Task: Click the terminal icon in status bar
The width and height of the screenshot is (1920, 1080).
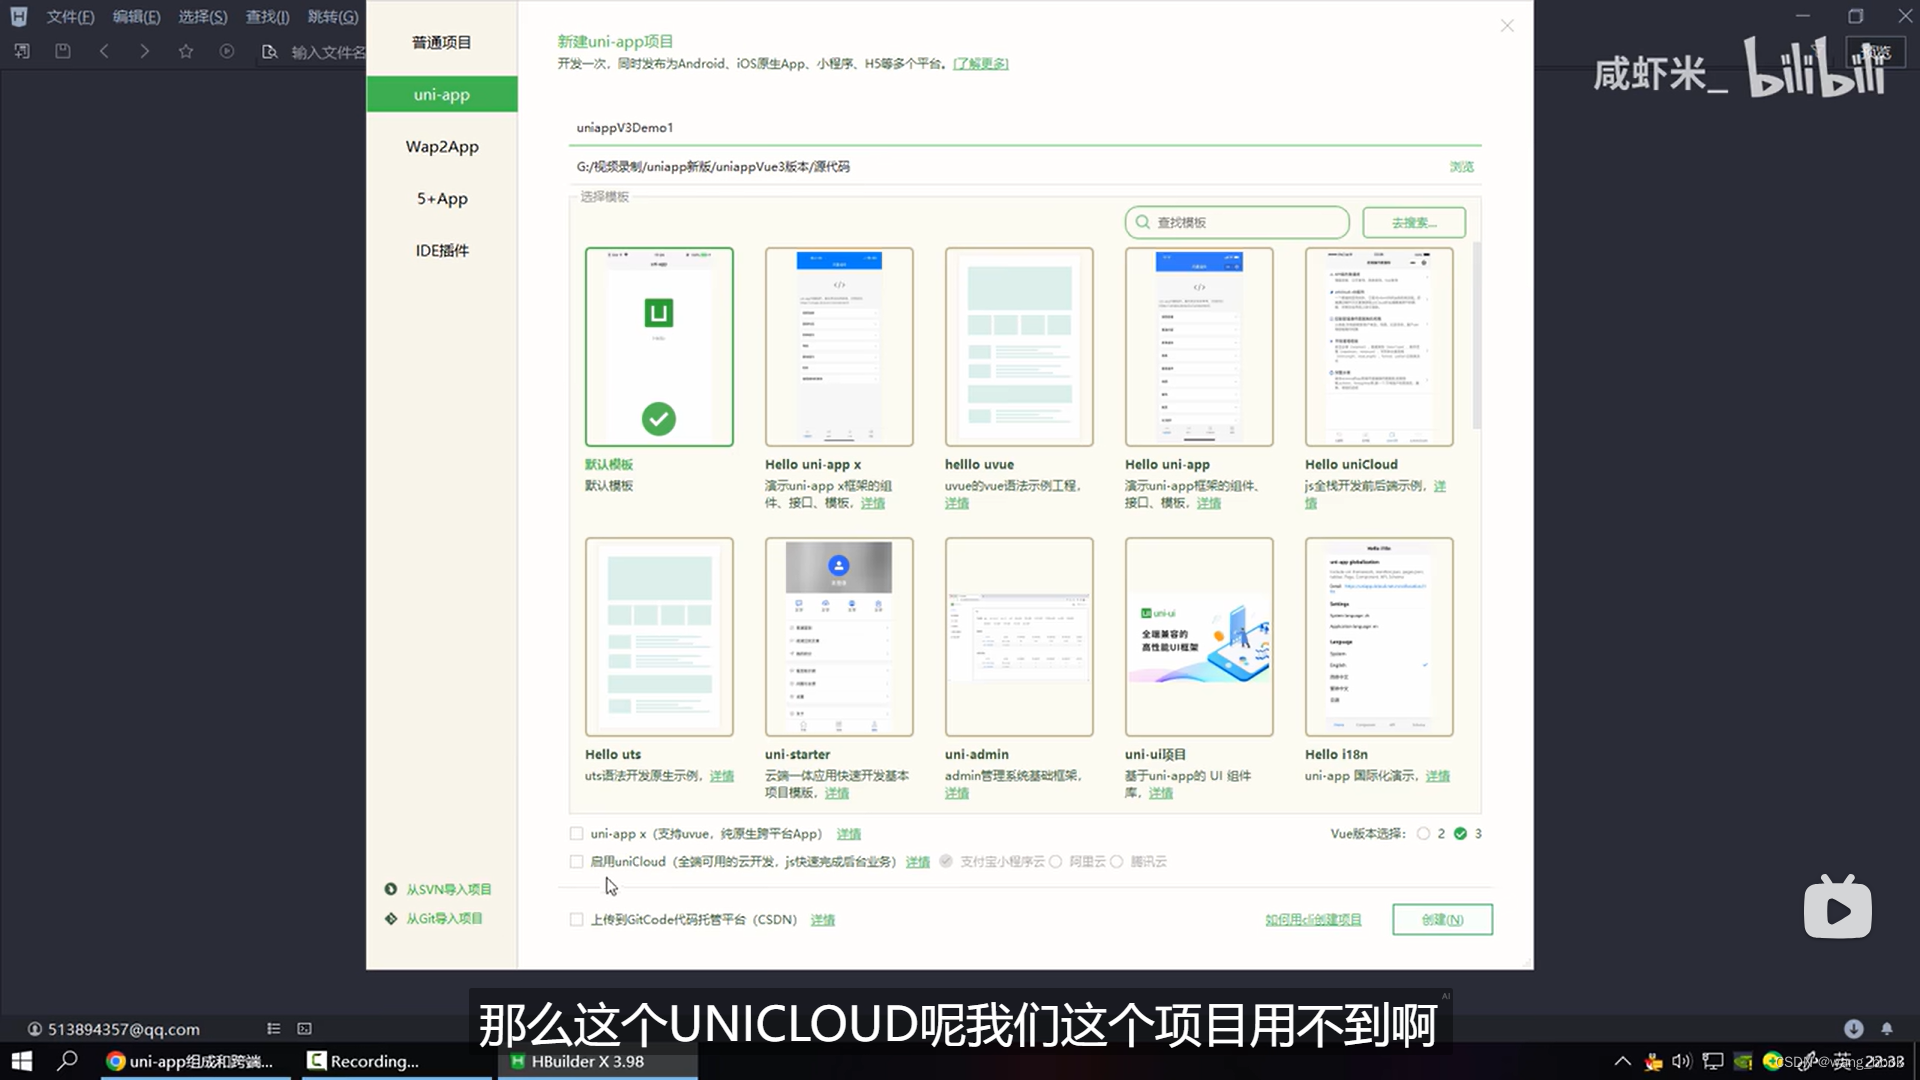Action: [305, 1028]
